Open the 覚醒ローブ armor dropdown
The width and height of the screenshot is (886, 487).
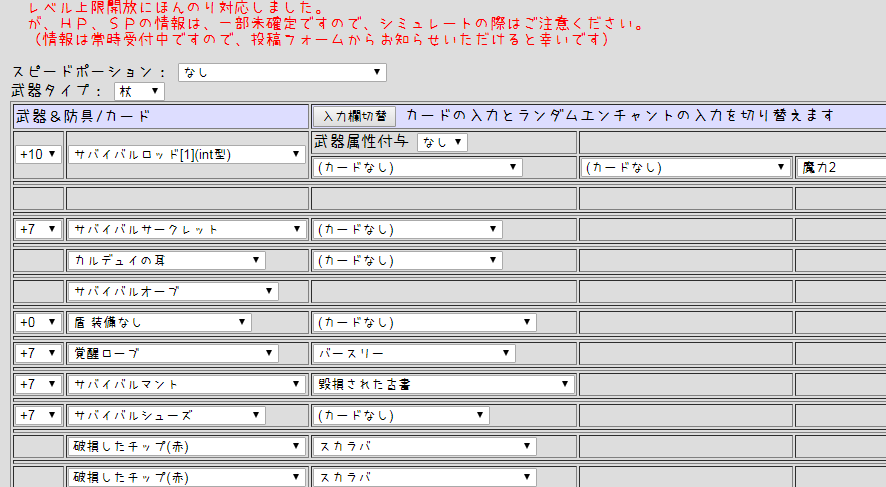173,354
